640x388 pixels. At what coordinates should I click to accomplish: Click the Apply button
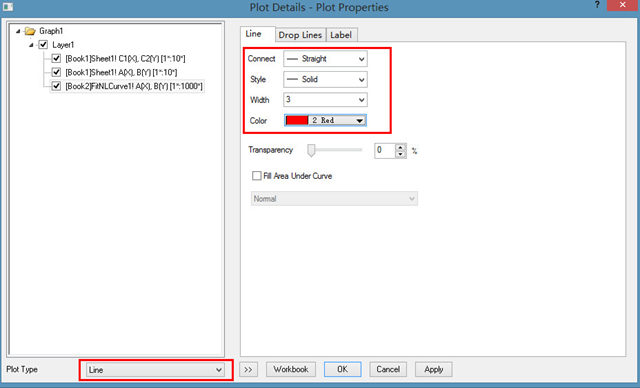(x=433, y=370)
